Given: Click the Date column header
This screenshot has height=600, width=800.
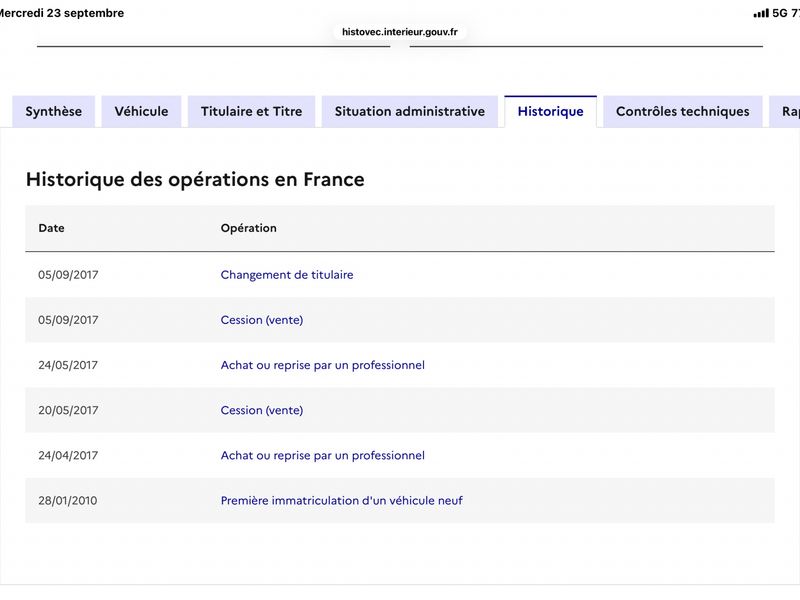Looking at the screenshot, I should click(x=52, y=228).
